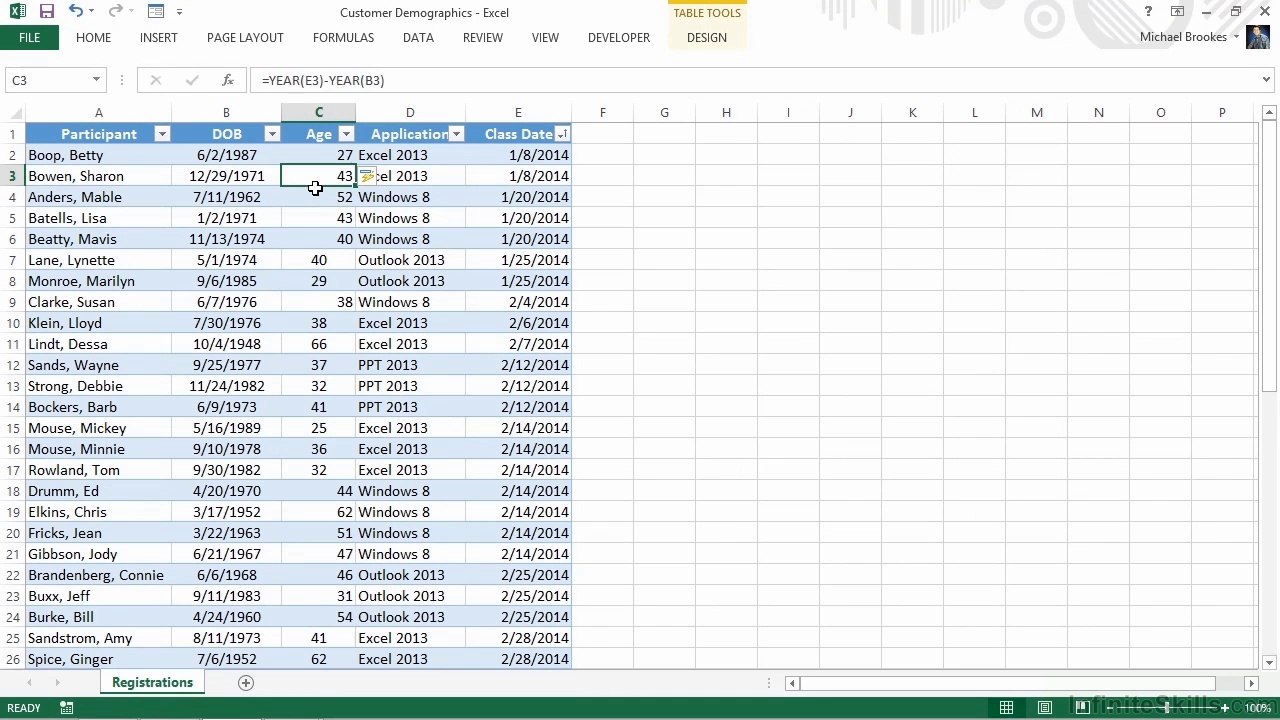The width and height of the screenshot is (1280, 720).
Task: Select Outlook 2013 cell in Buxx, Jeff row
Action: pos(410,596)
